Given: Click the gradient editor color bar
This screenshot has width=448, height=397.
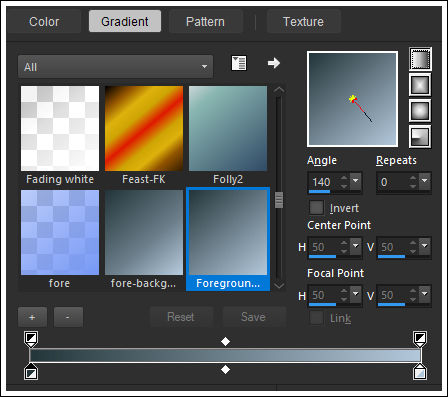Looking at the screenshot, I should tap(226, 355).
